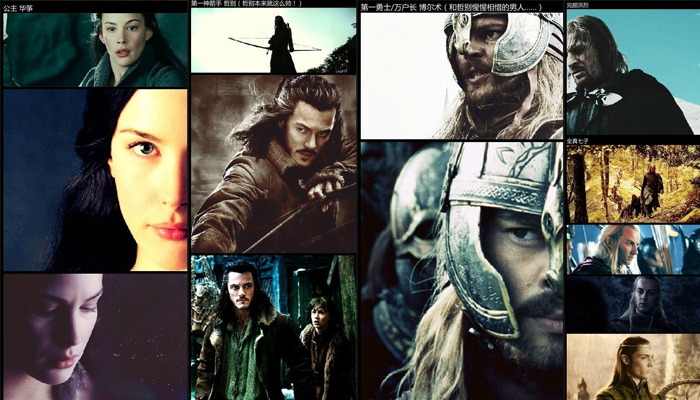
Task: Open the upper helmeted warrior image
Action: pyautogui.click(x=461, y=76)
